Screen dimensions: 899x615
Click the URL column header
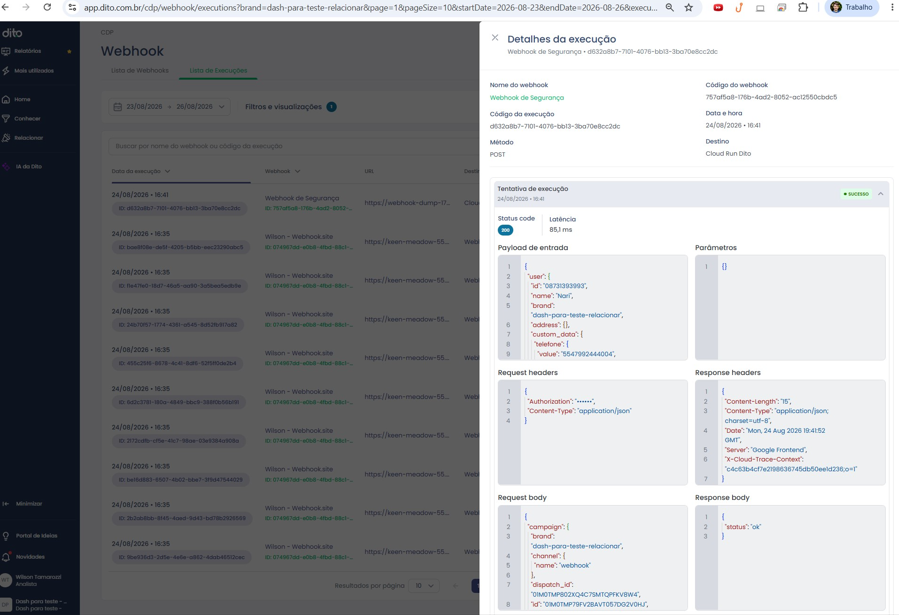tap(369, 171)
